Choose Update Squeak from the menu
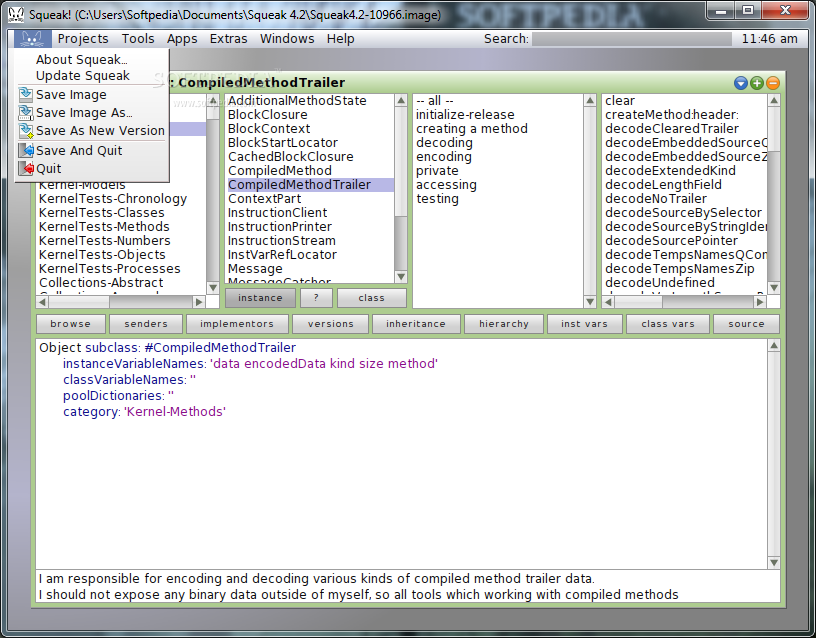Image resolution: width=816 pixels, height=638 pixels. pyautogui.click(x=83, y=75)
